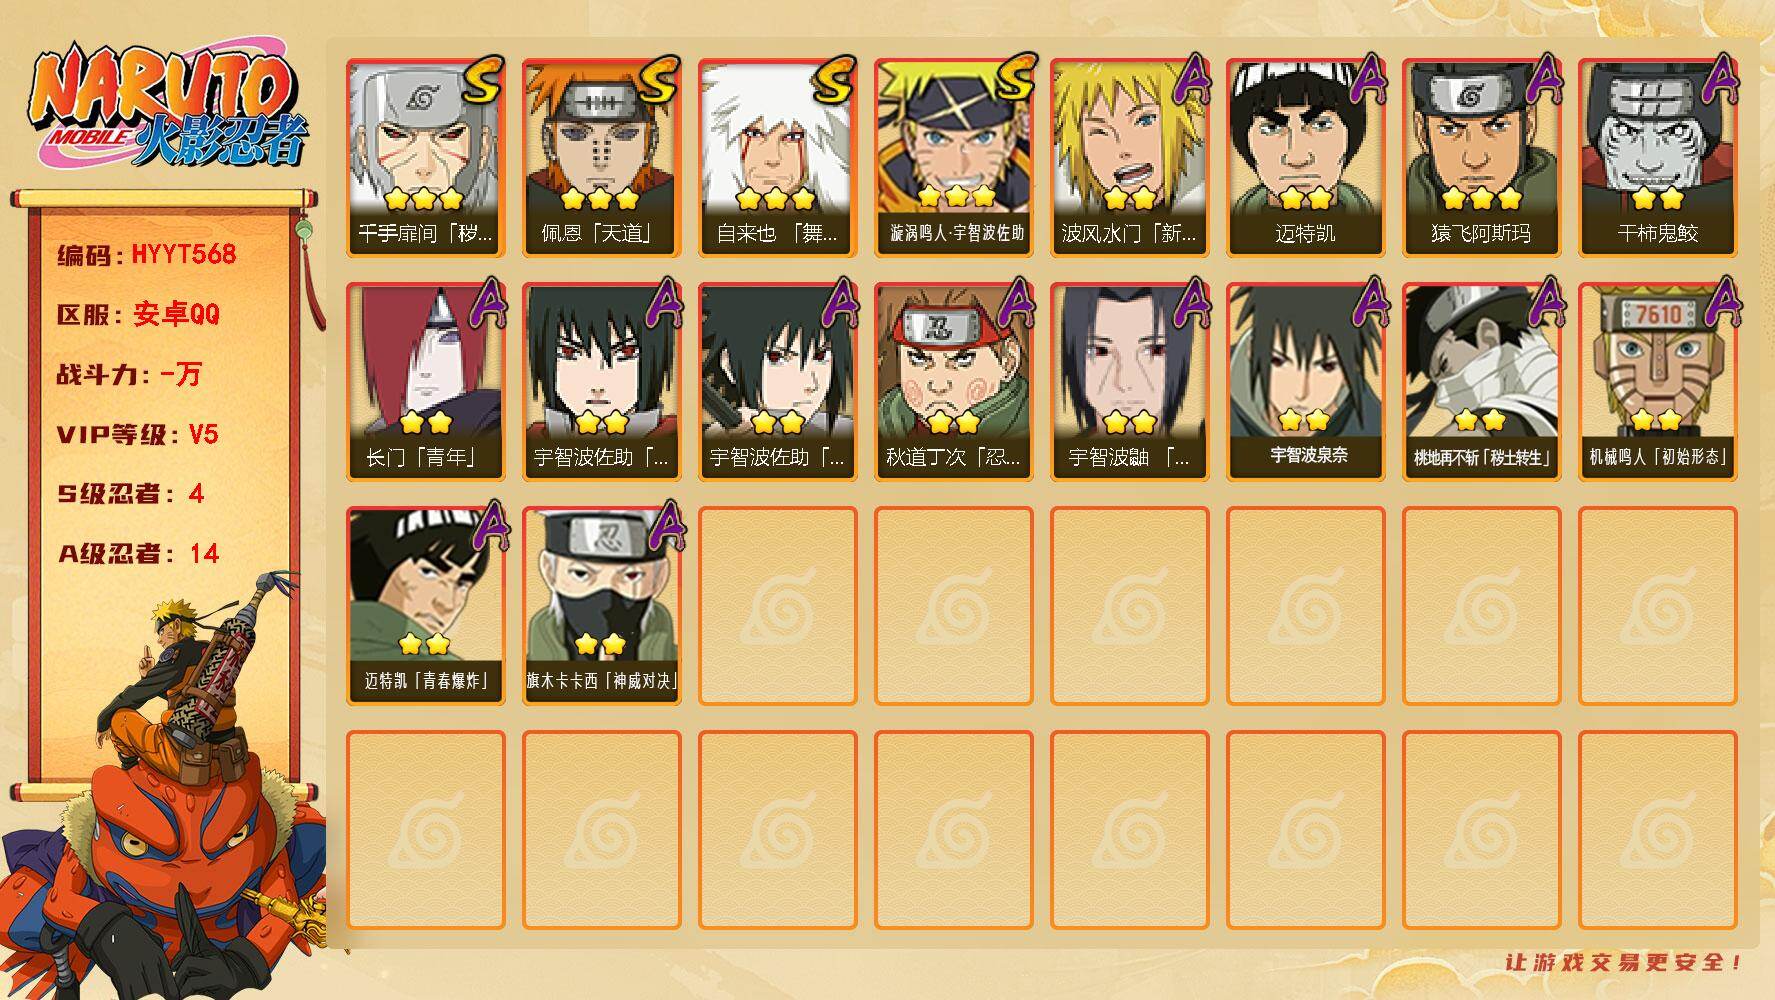Screen dimensions: 1775x1000
Task: Open the 机械鸣人「初始形态」 card
Action: coord(1658,382)
